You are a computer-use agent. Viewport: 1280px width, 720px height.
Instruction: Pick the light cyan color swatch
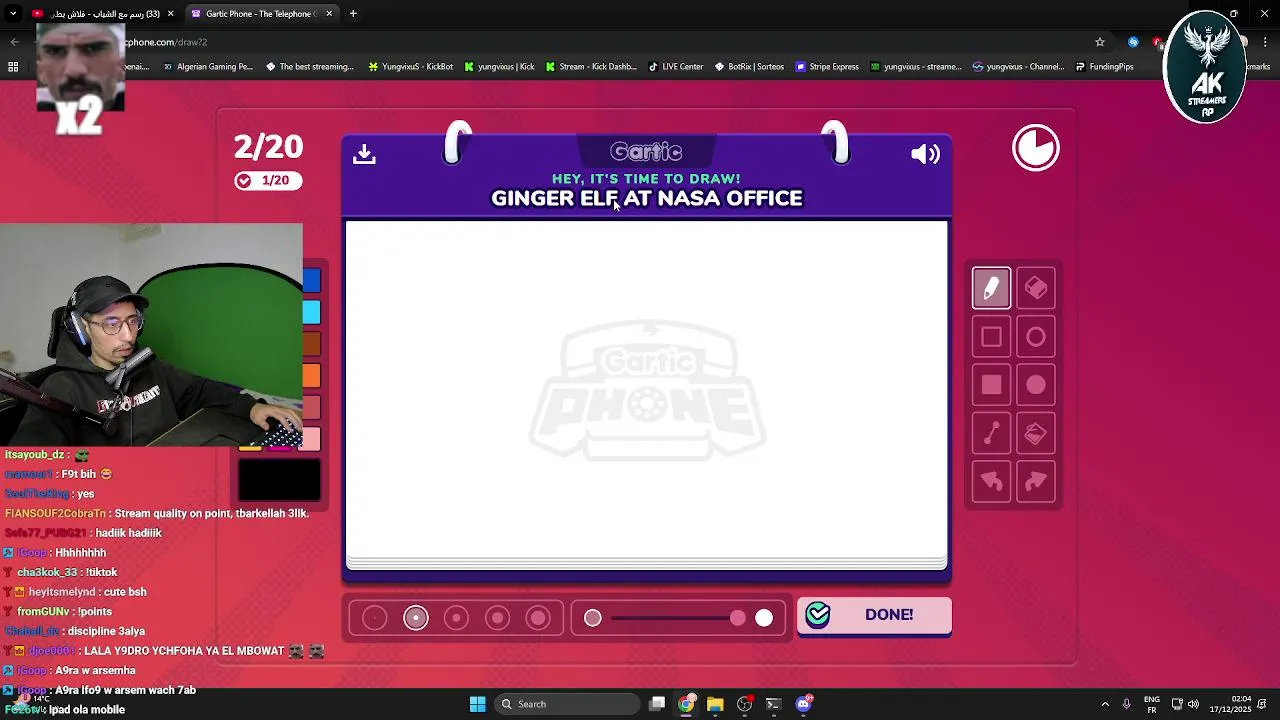pyautogui.click(x=311, y=313)
